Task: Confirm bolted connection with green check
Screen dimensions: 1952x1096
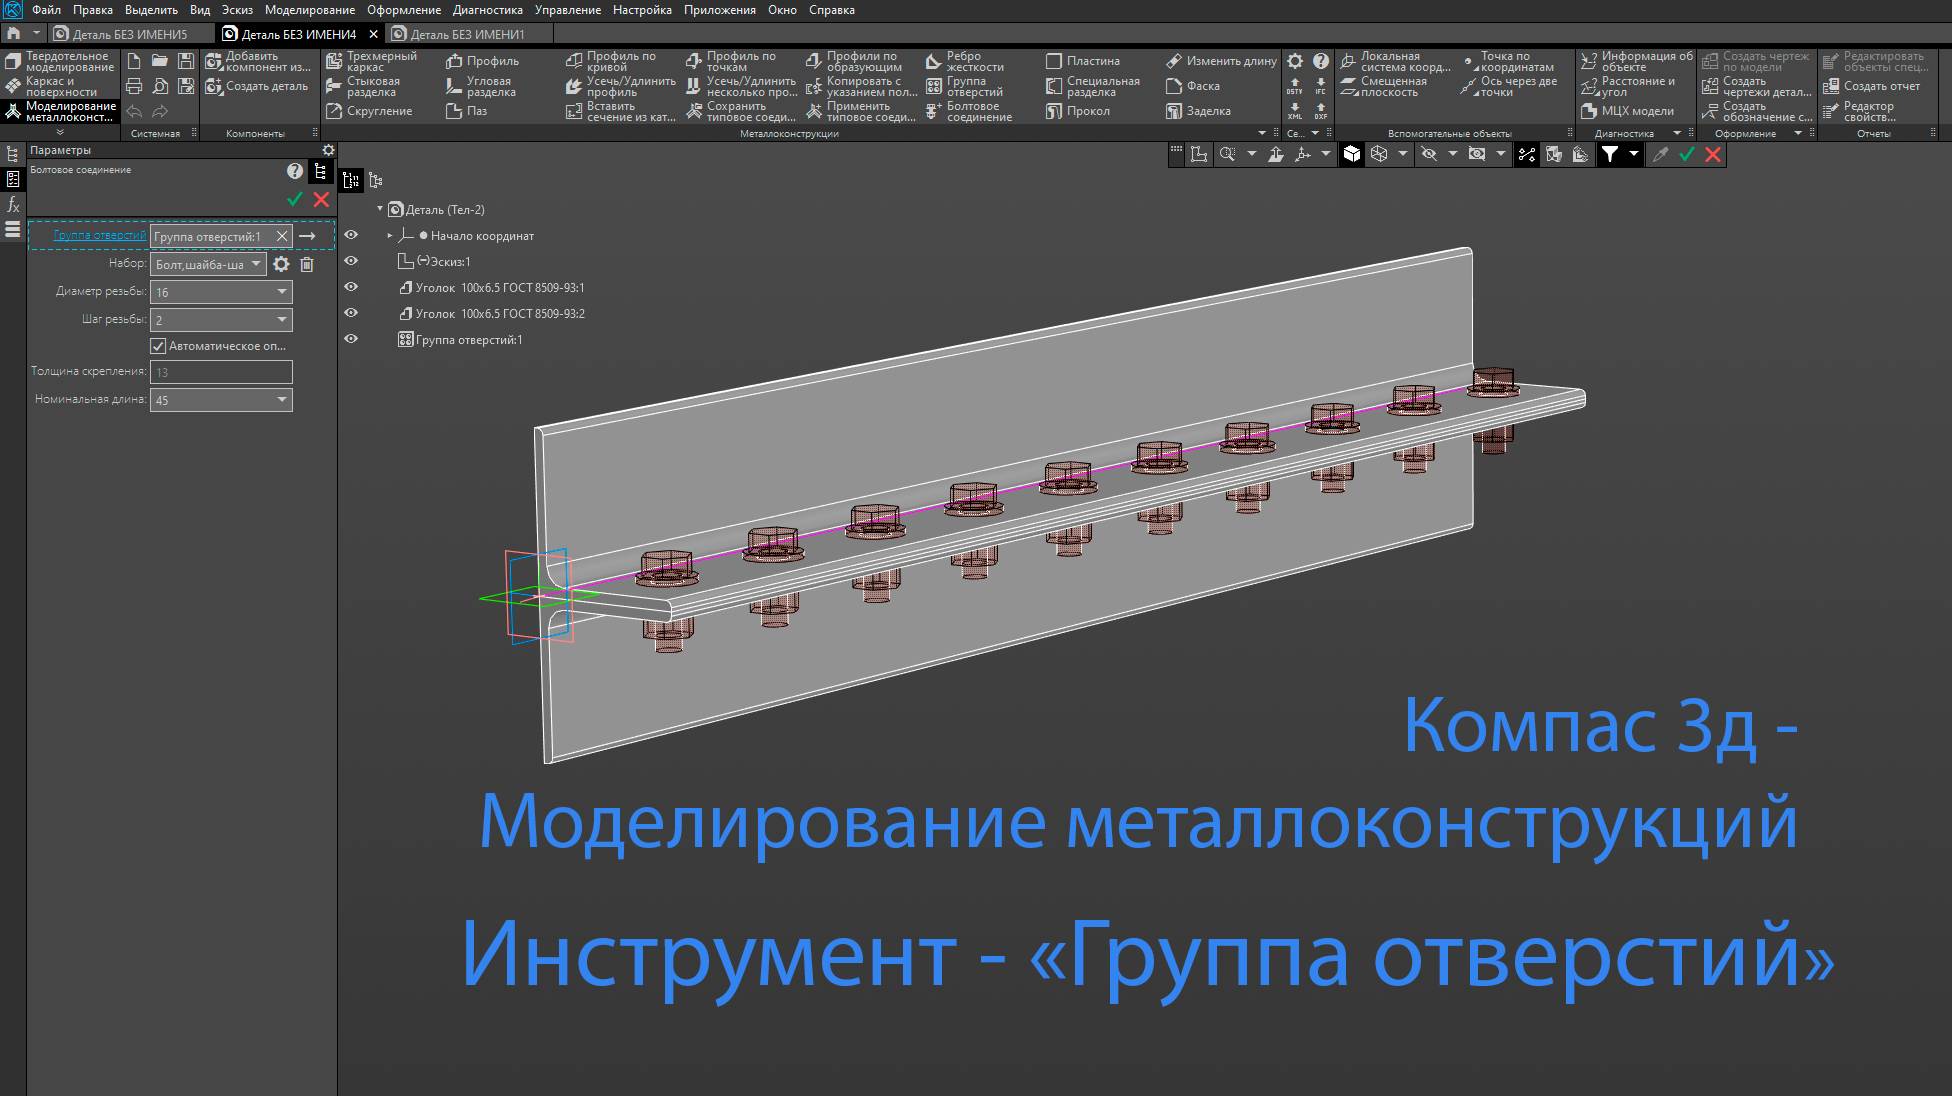Action: coord(294,199)
